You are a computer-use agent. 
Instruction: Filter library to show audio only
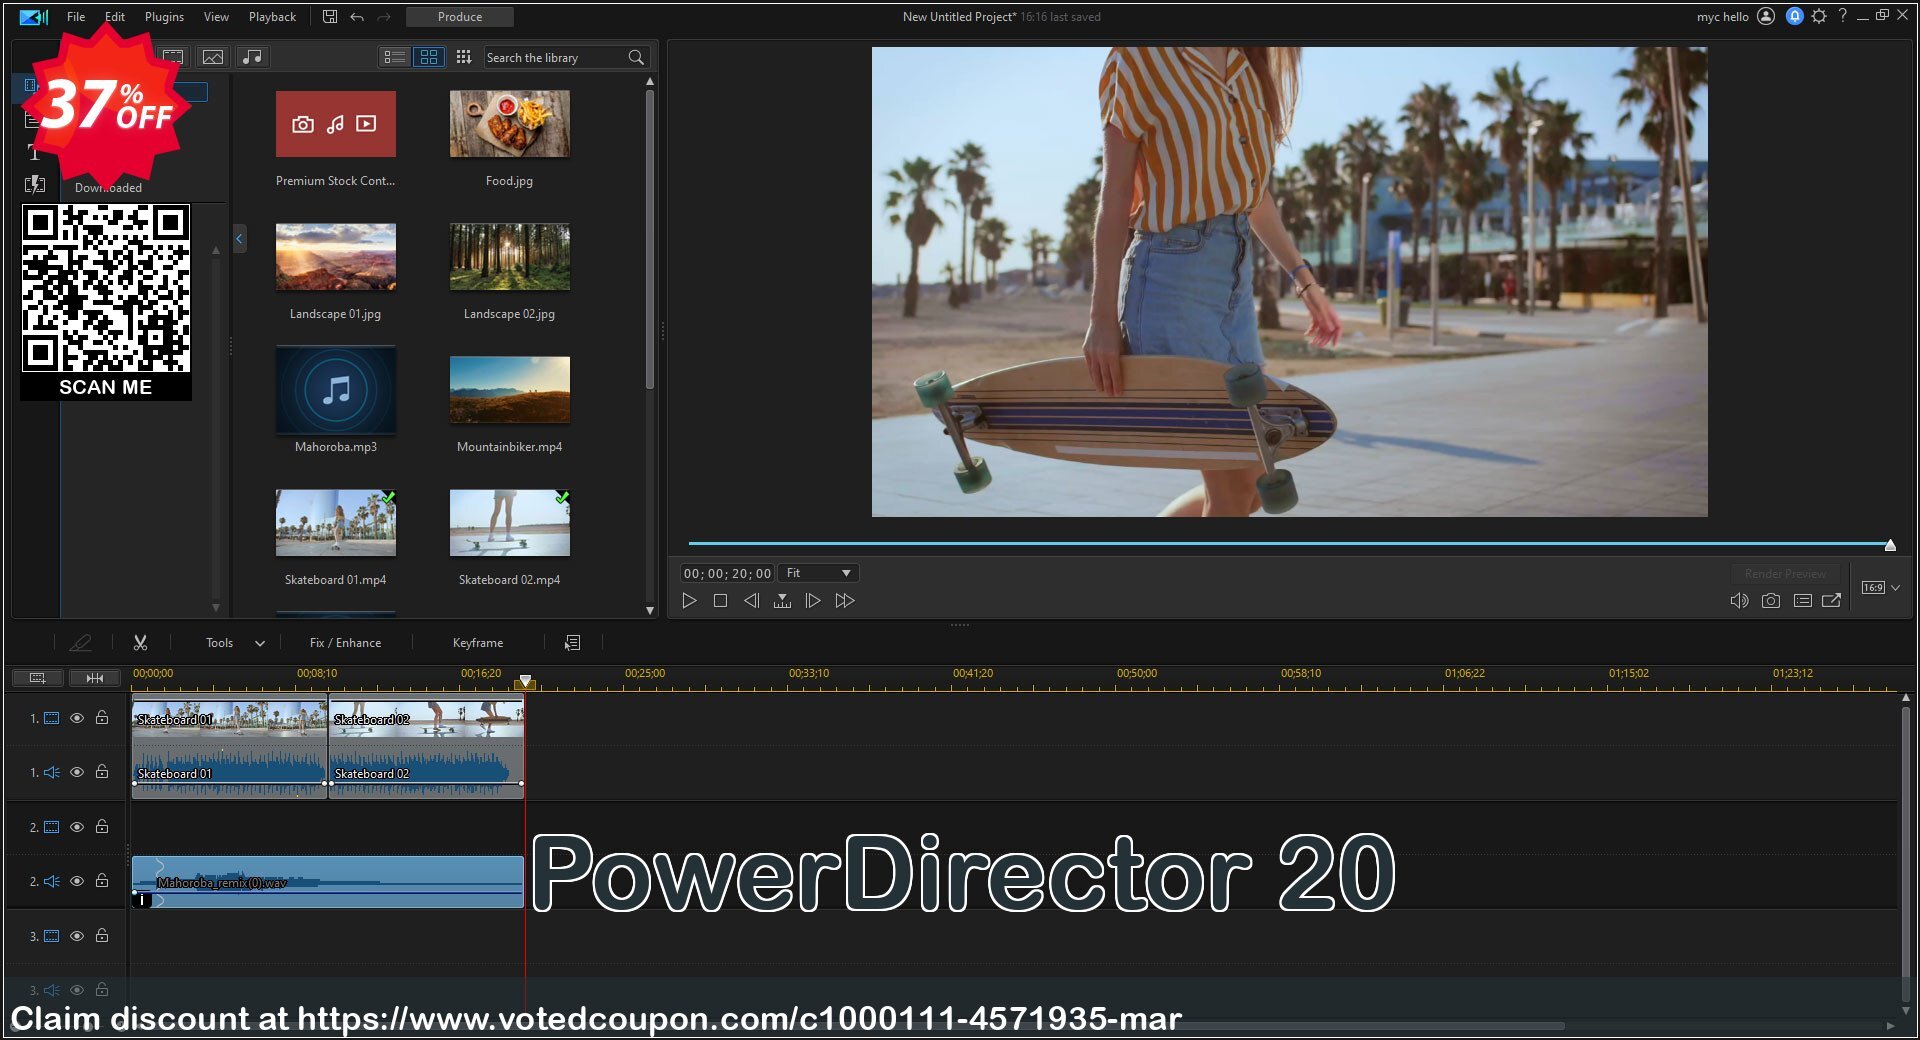(252, 57)
